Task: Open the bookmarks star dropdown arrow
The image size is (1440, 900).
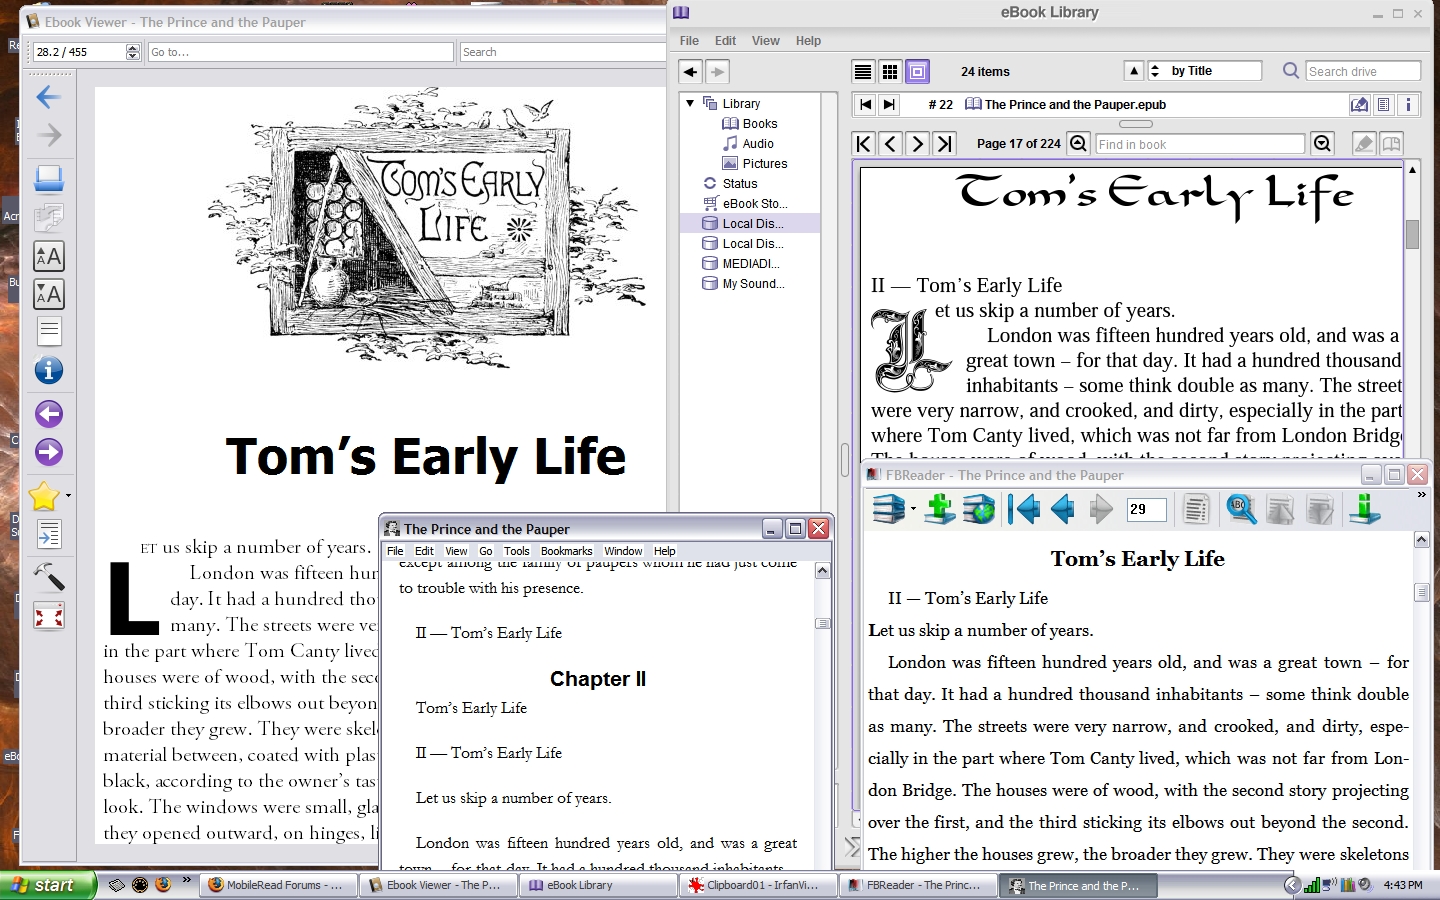Action: [68, 495]
